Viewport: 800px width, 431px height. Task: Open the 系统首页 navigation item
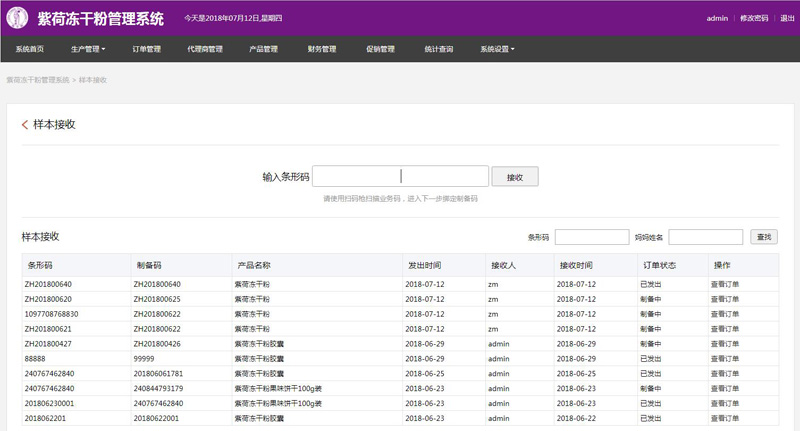[29, 49]
